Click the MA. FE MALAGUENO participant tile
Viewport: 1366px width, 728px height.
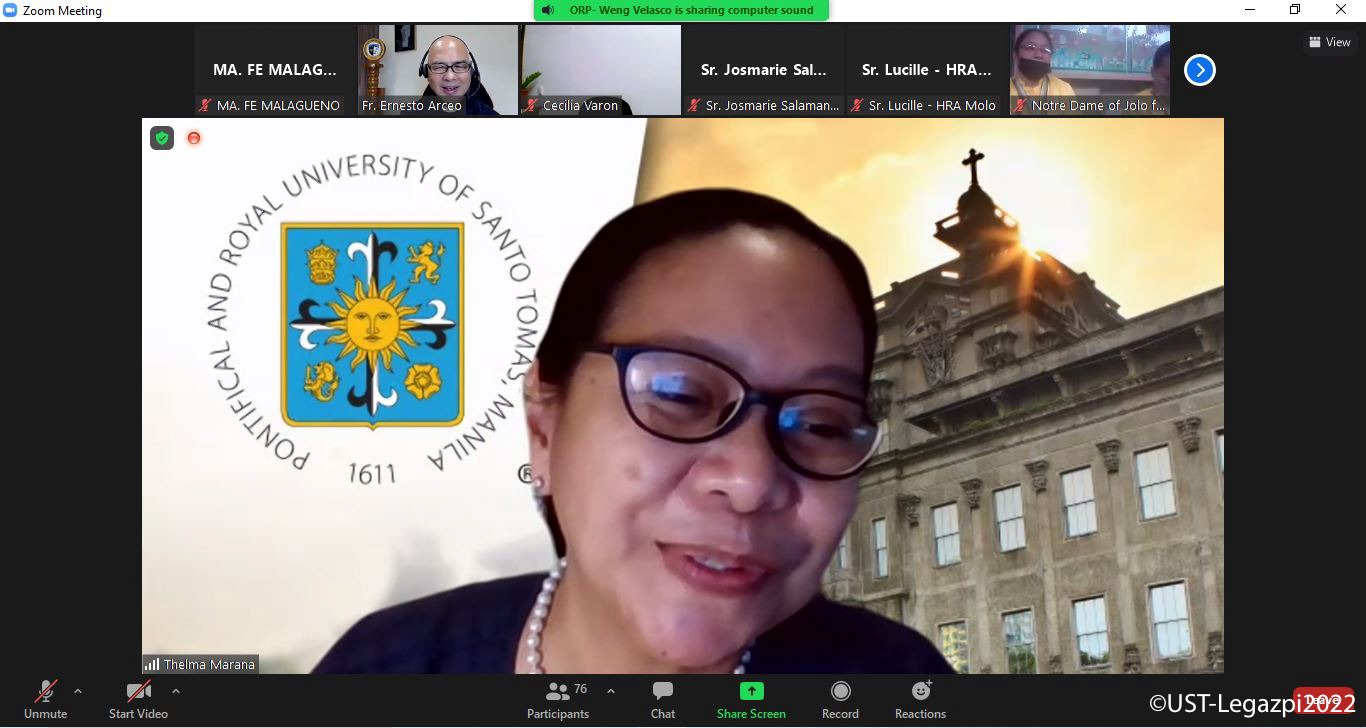(x=275, y=70)
